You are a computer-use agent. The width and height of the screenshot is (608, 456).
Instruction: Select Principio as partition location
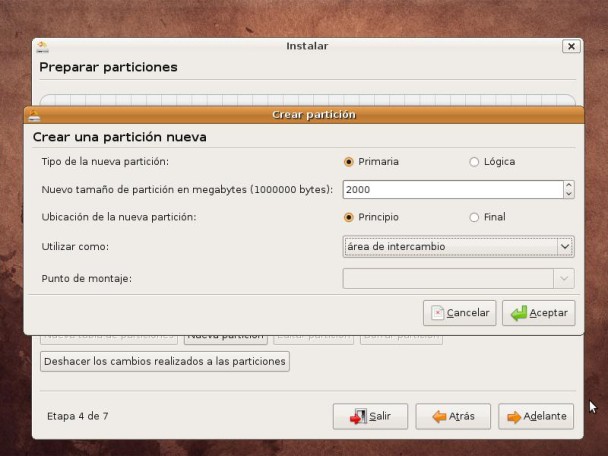point(349,217)
